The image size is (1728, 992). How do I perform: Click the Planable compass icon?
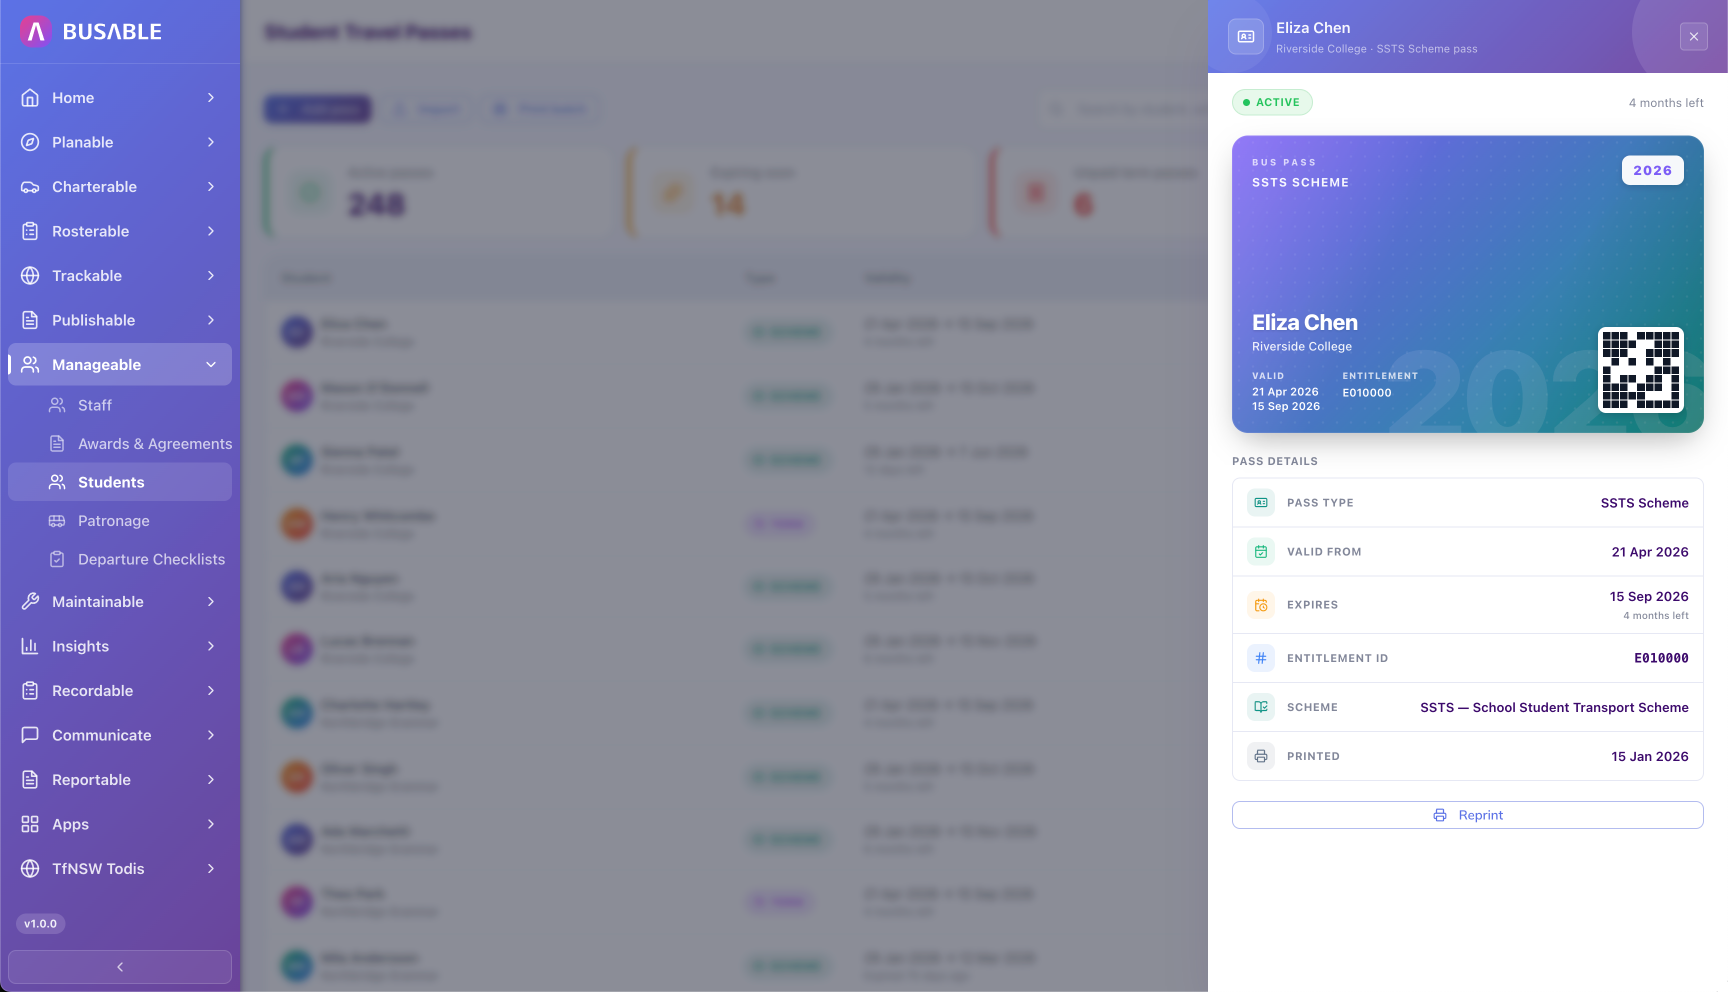coord(30,142)
